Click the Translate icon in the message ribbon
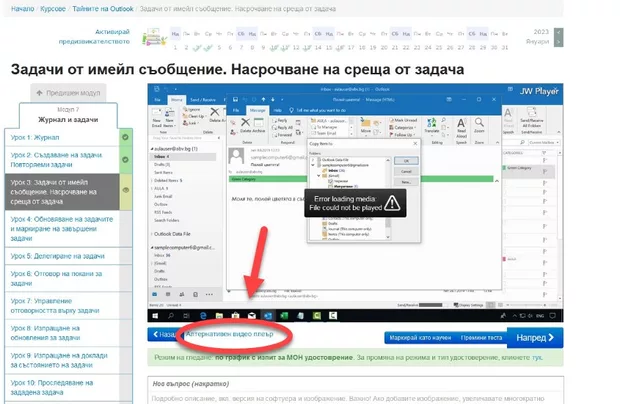The width and height of the screenshot is (620, 404). [431, 124]
